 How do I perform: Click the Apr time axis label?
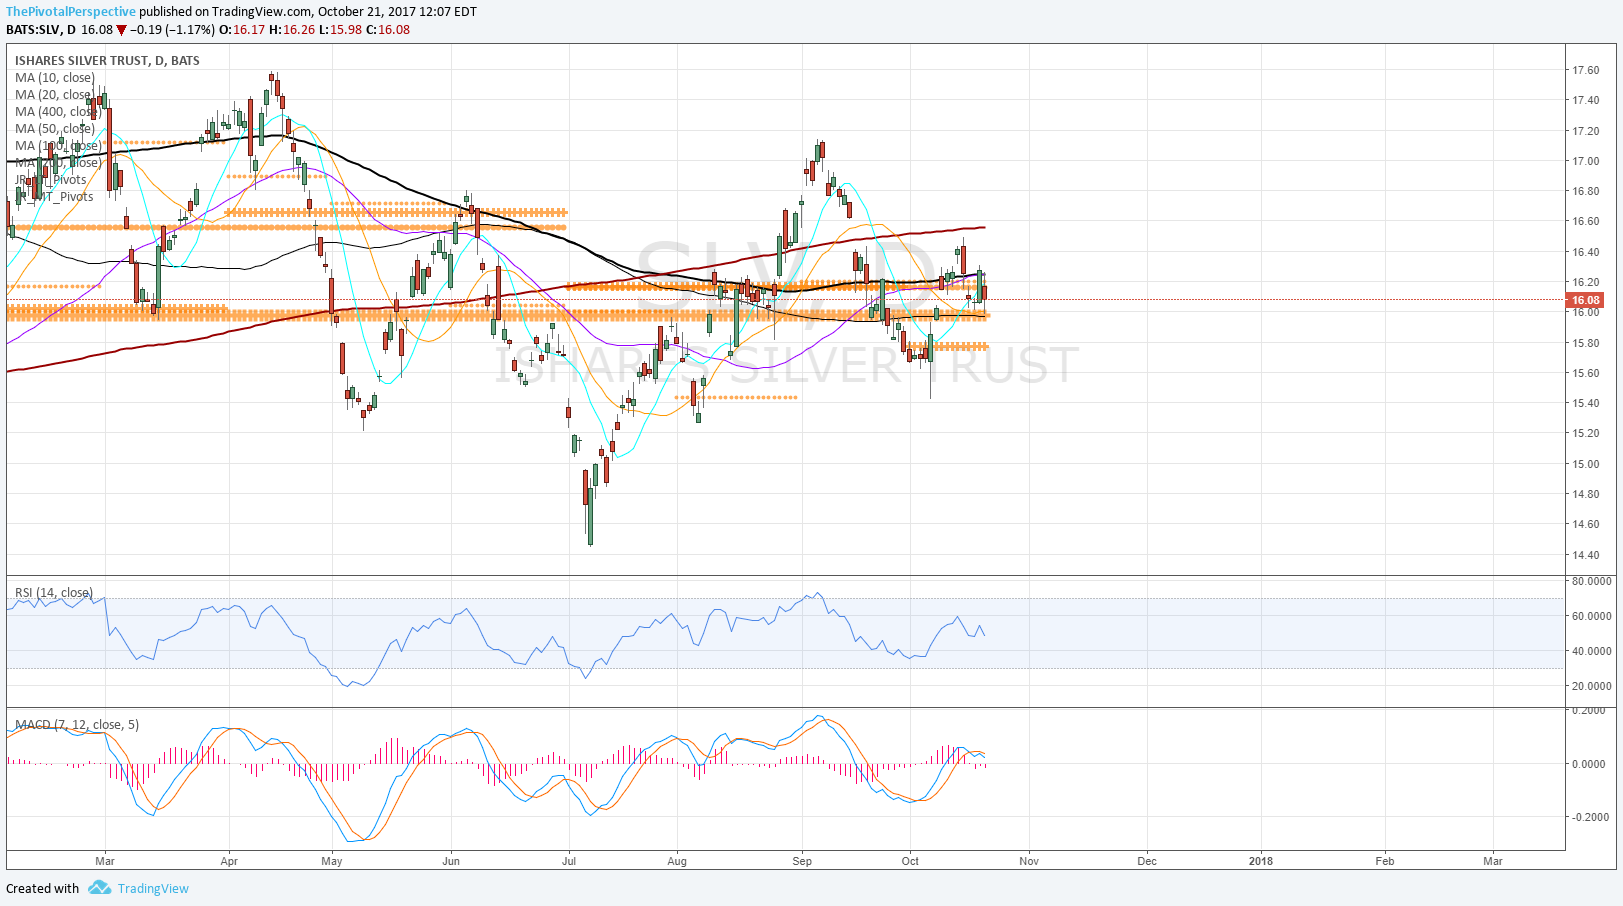tap(229, 861)
